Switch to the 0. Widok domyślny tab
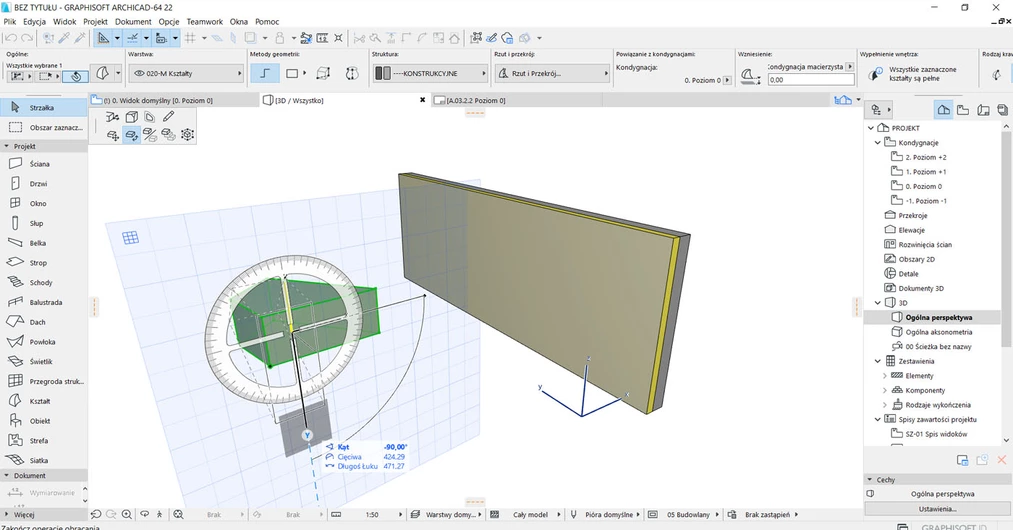The height and width of the screenshot is (530, 1013). click(x=174, y=100)
